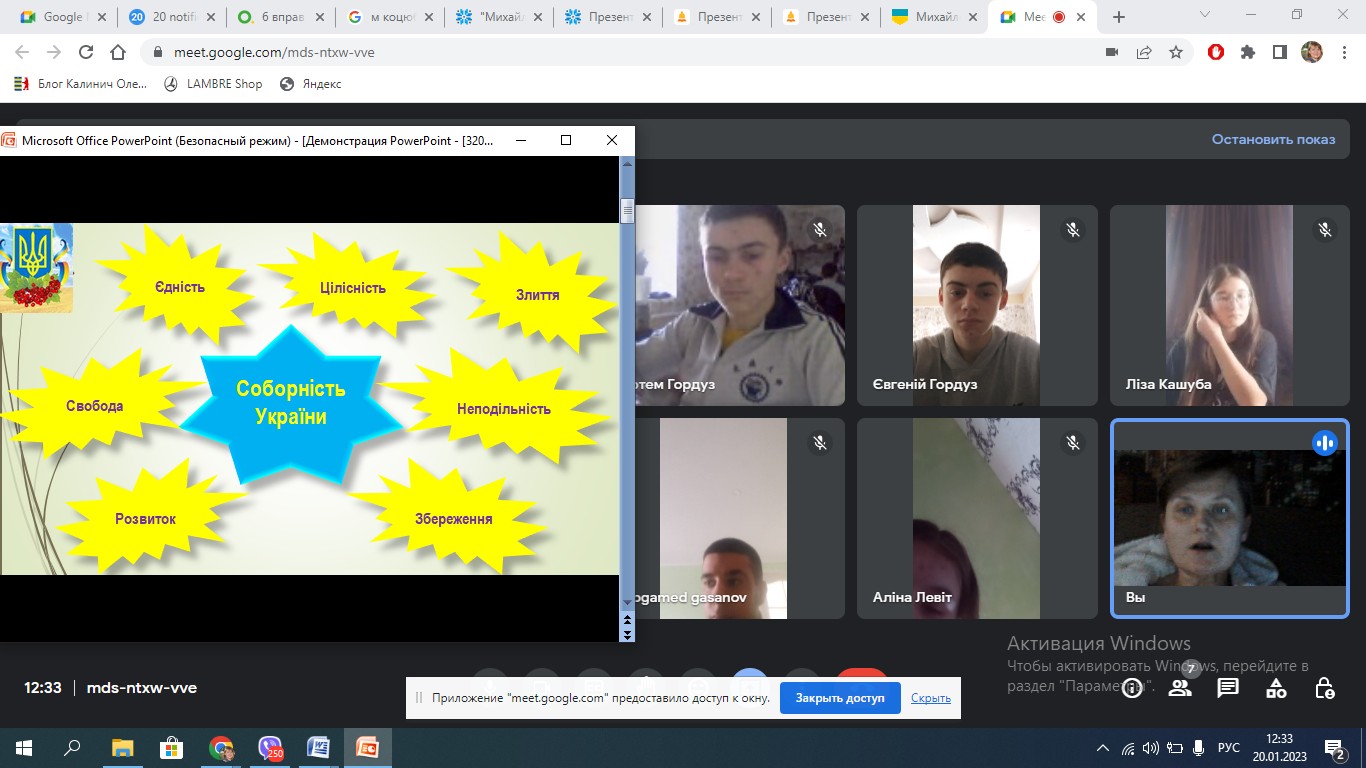Go back using Chrome's back arrow
This screenshot has height=768, width=1366.
pyautogui.click(x=22, y=52)
